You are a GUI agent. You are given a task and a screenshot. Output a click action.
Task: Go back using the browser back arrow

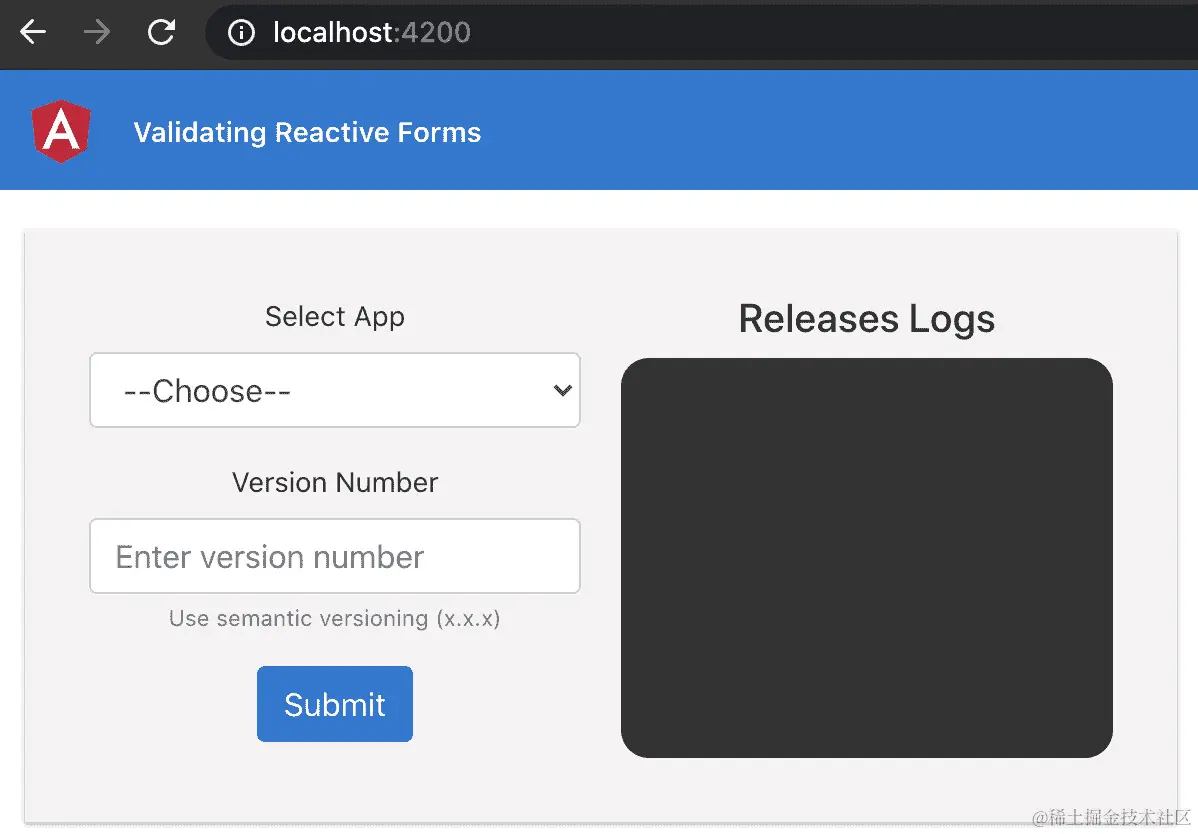click(x=33, y=32)
